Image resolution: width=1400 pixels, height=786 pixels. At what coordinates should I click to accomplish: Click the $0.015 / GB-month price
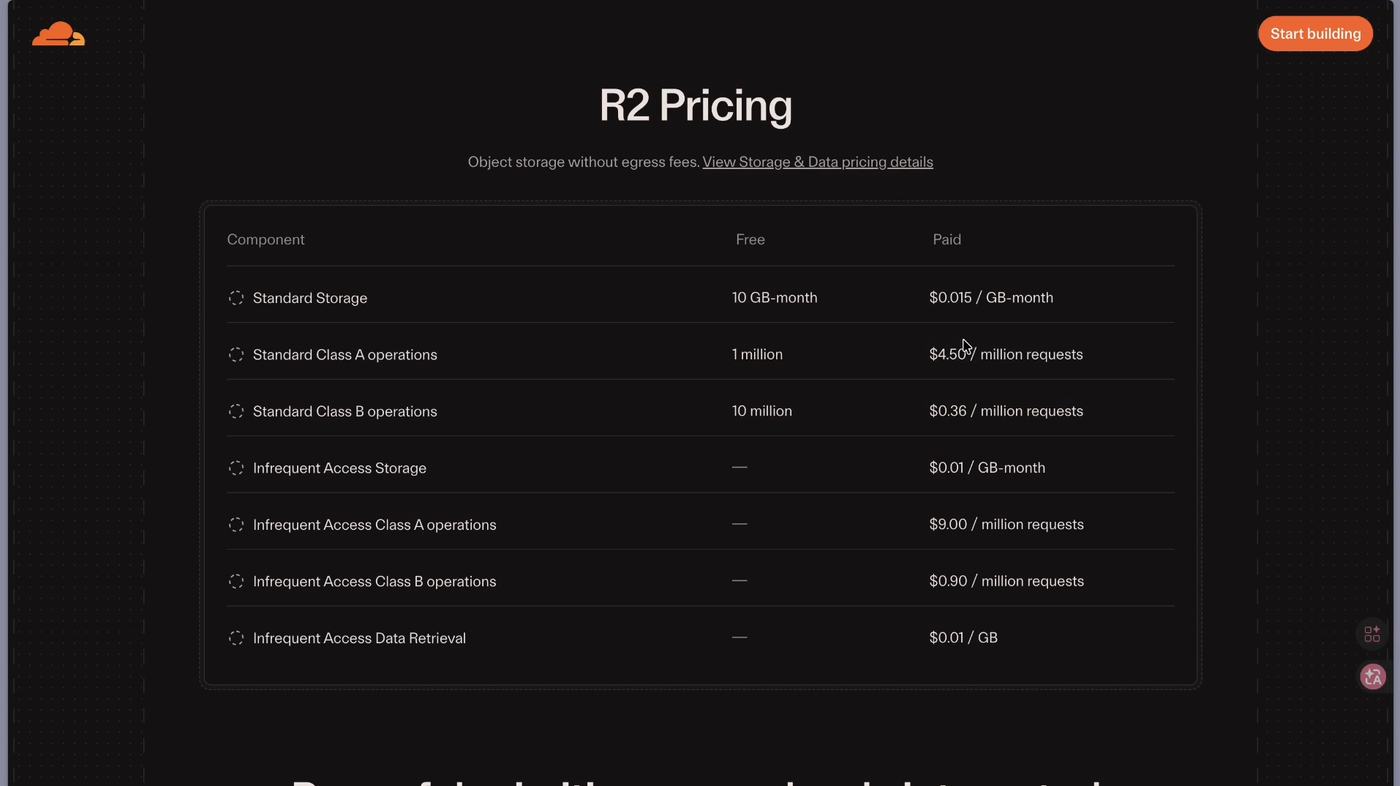(991, 298)
